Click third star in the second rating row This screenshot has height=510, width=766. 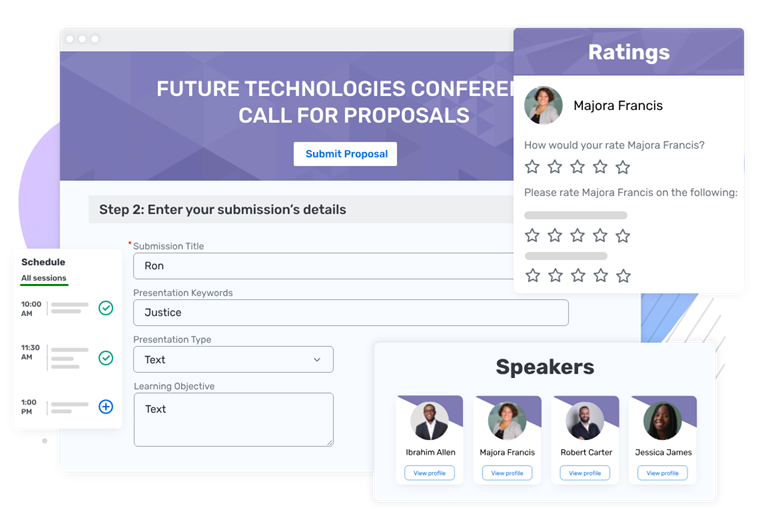tap(578, 236)
